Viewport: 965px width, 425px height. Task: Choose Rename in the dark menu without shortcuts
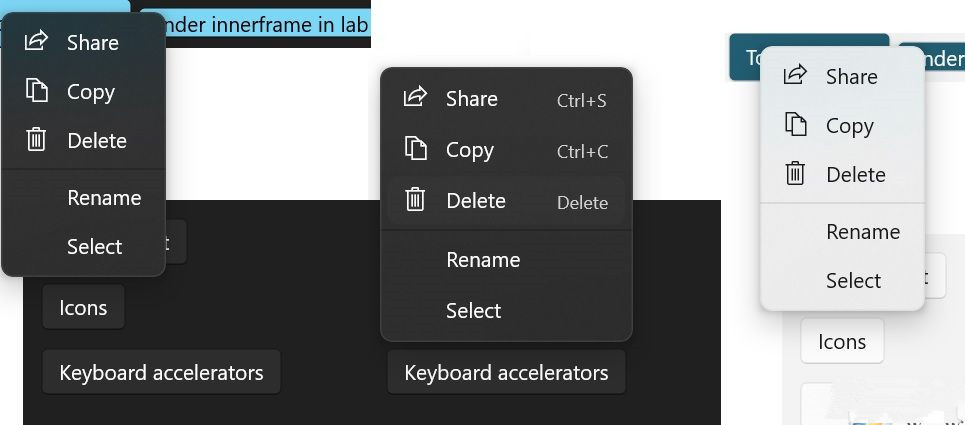(104, 198)
